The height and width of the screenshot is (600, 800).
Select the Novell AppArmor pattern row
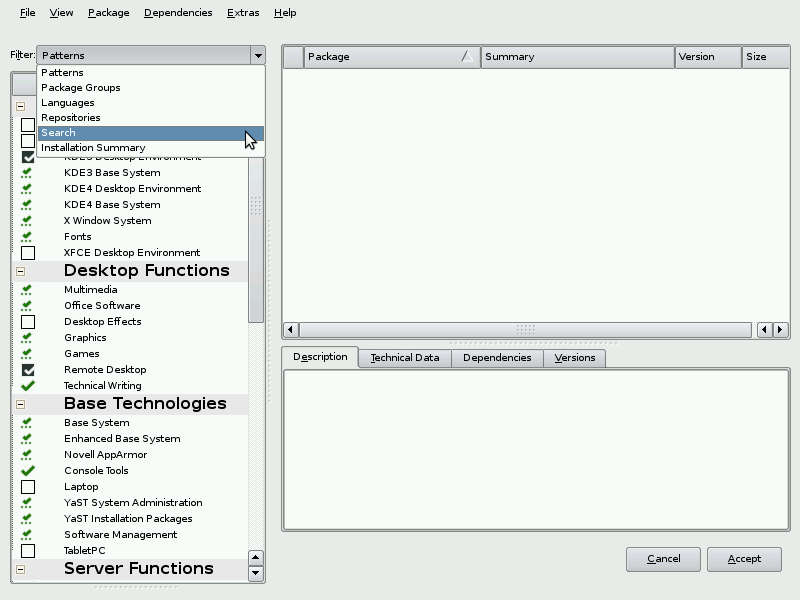130,455
